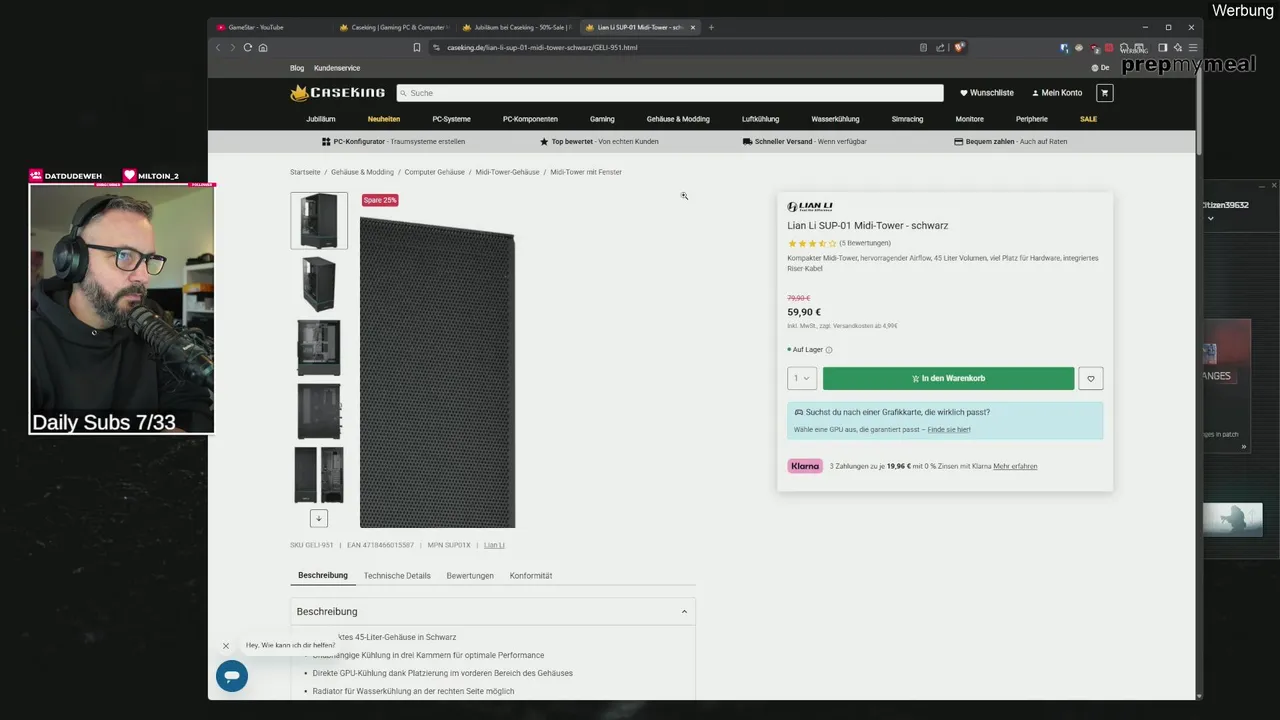
Task: Click the browser address bar URL
Action: point(542,47)
